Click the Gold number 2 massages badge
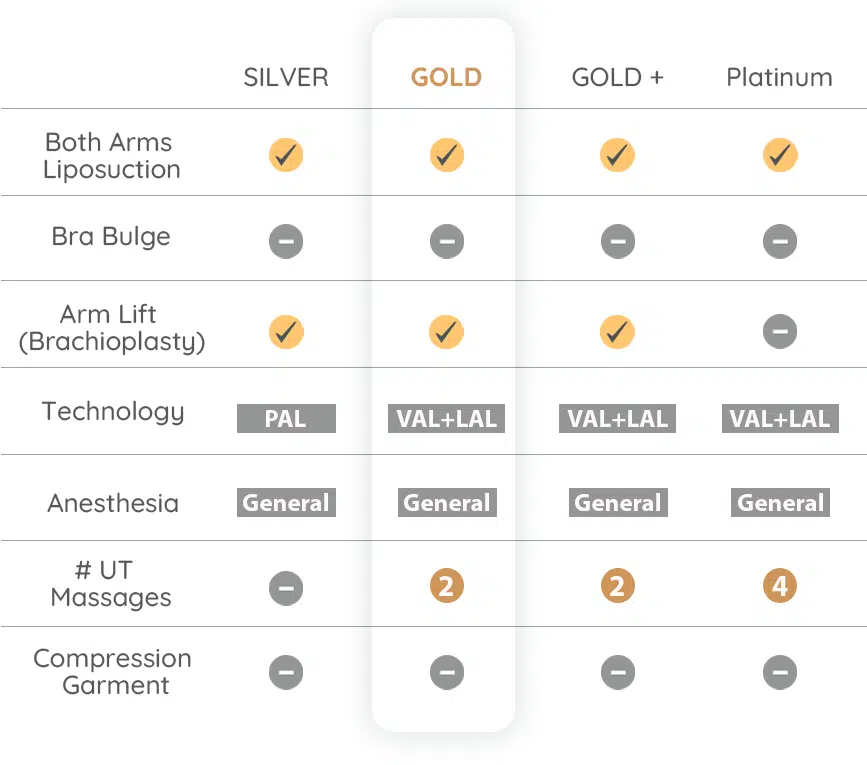 [446, 586]
